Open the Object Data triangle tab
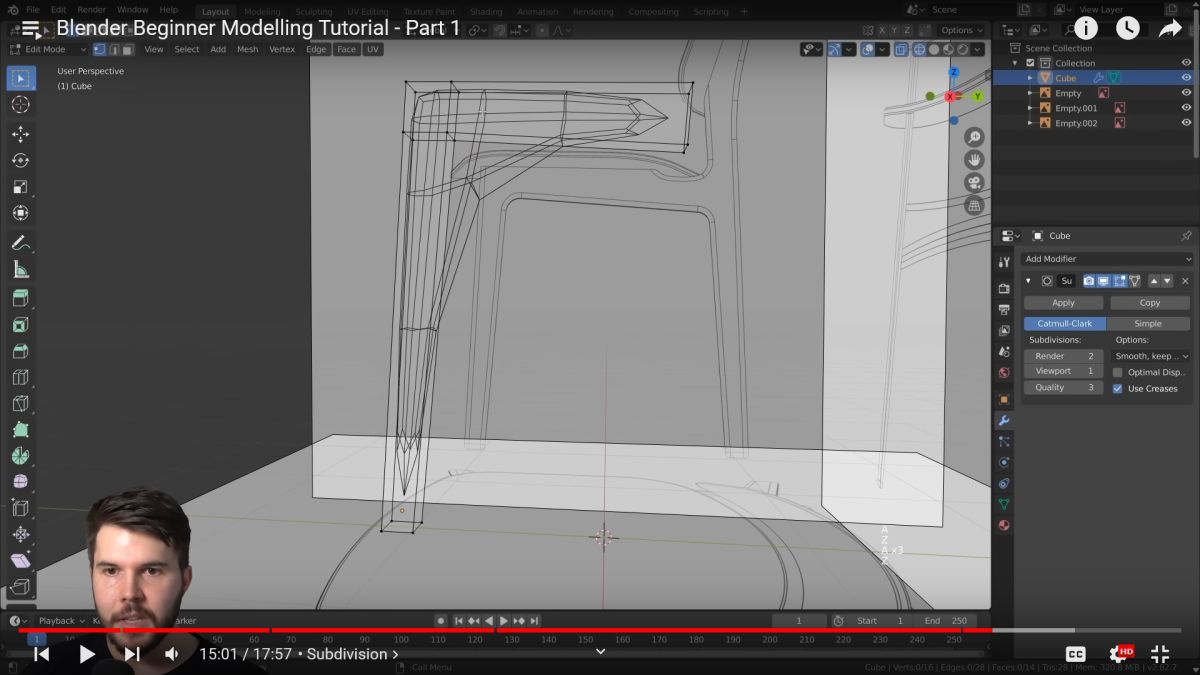The width and height of the screenshot is (1200, 675). pyautogui.click(x=1004, y=504)
